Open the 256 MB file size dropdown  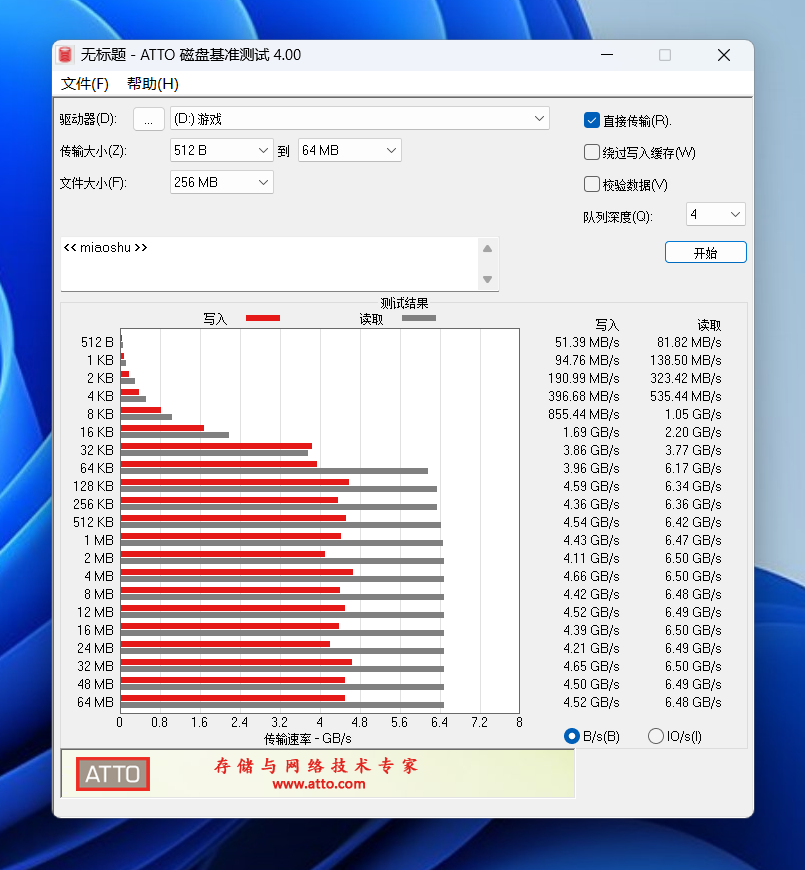coord(221,183)
